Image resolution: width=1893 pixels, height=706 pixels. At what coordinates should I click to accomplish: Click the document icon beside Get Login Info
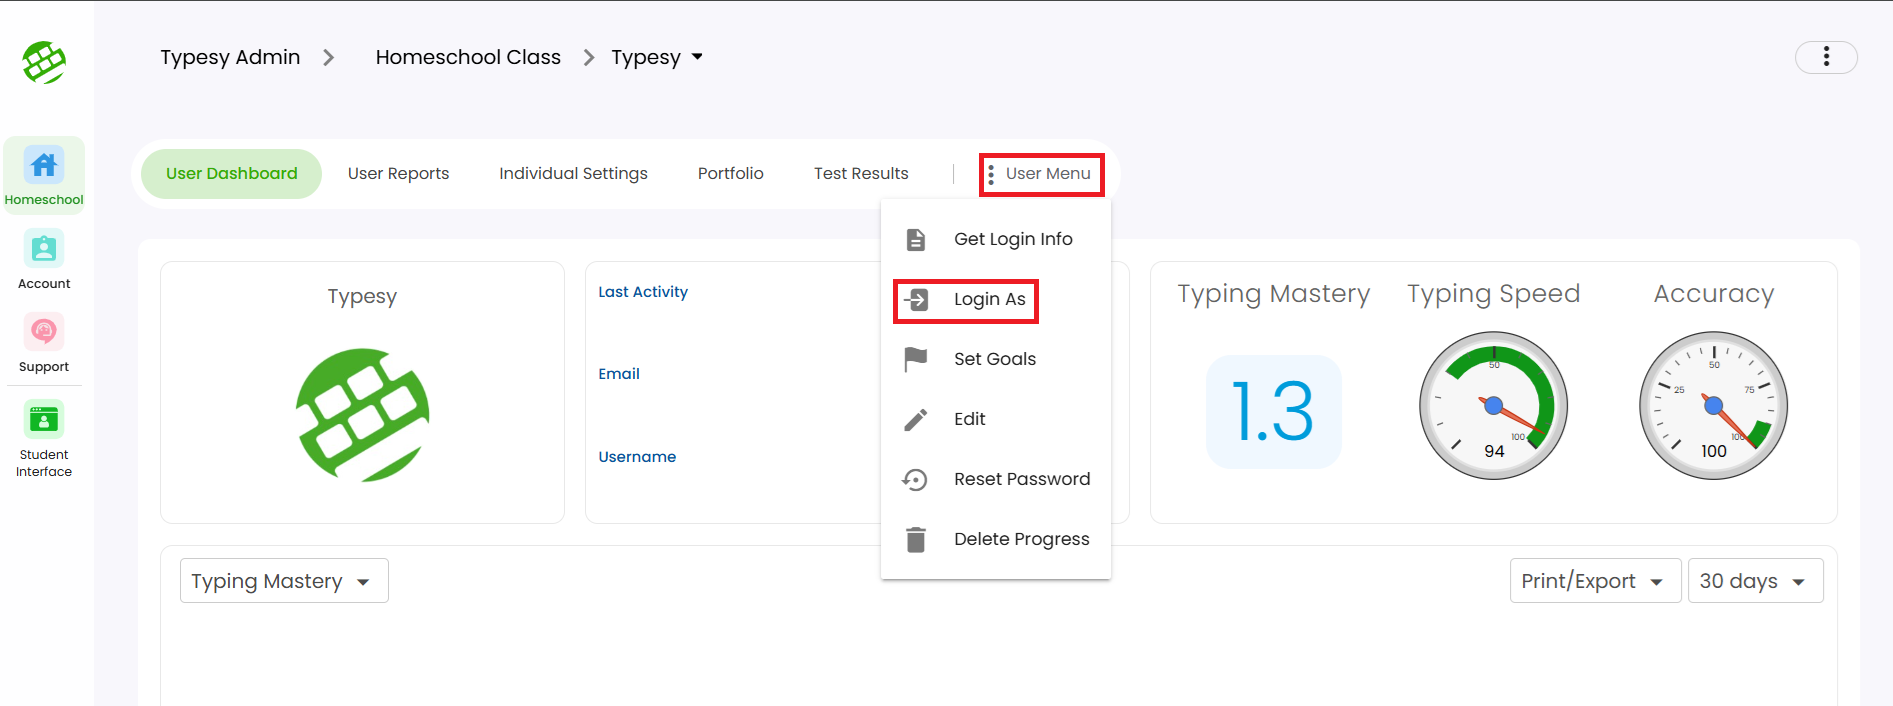915,239
